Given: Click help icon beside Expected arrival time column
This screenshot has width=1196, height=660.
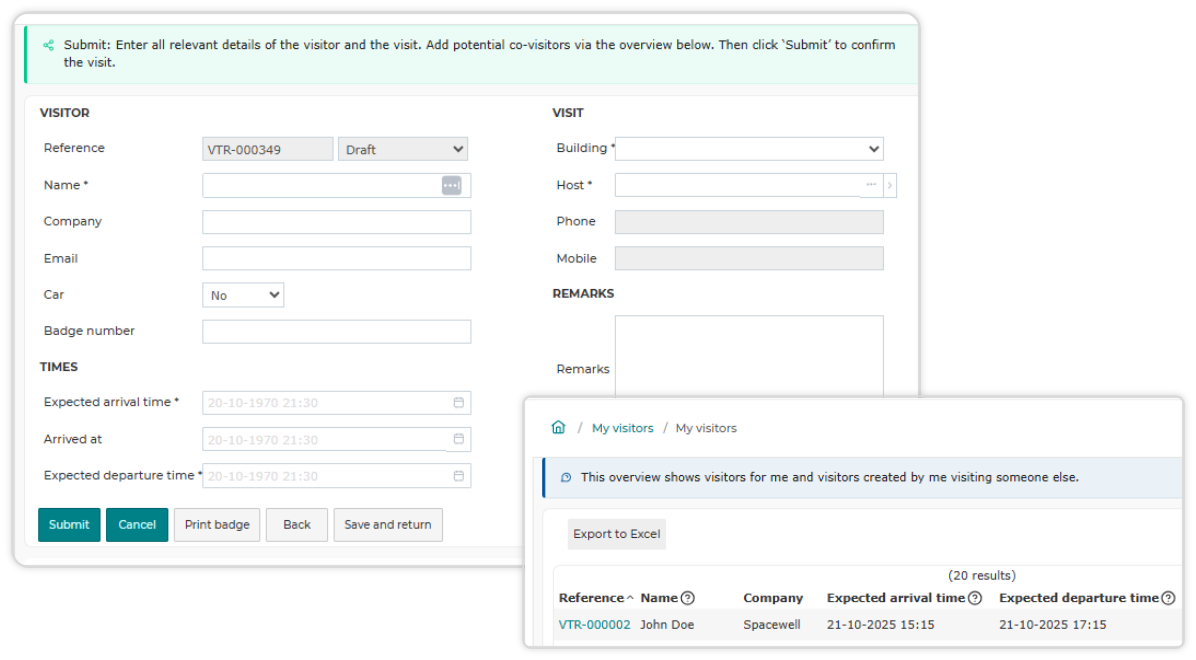Looking at the screenshot, I should click(975, 598).
